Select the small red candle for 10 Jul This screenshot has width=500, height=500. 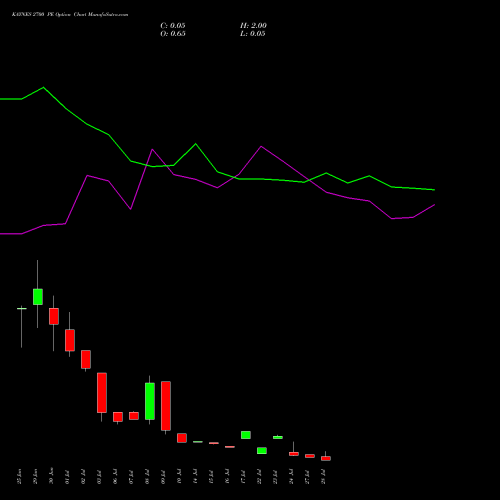point(182,438)
